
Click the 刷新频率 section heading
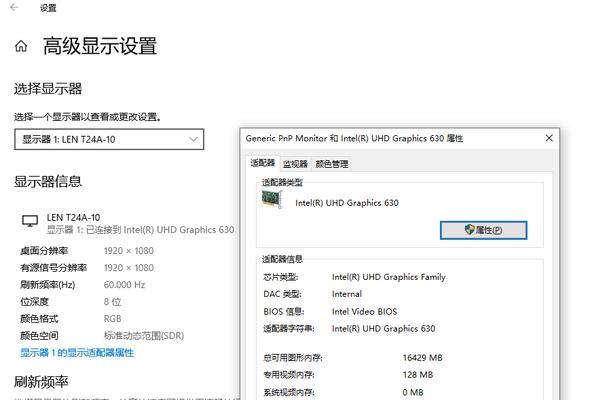pyautogui.click(x=41, y=382)
